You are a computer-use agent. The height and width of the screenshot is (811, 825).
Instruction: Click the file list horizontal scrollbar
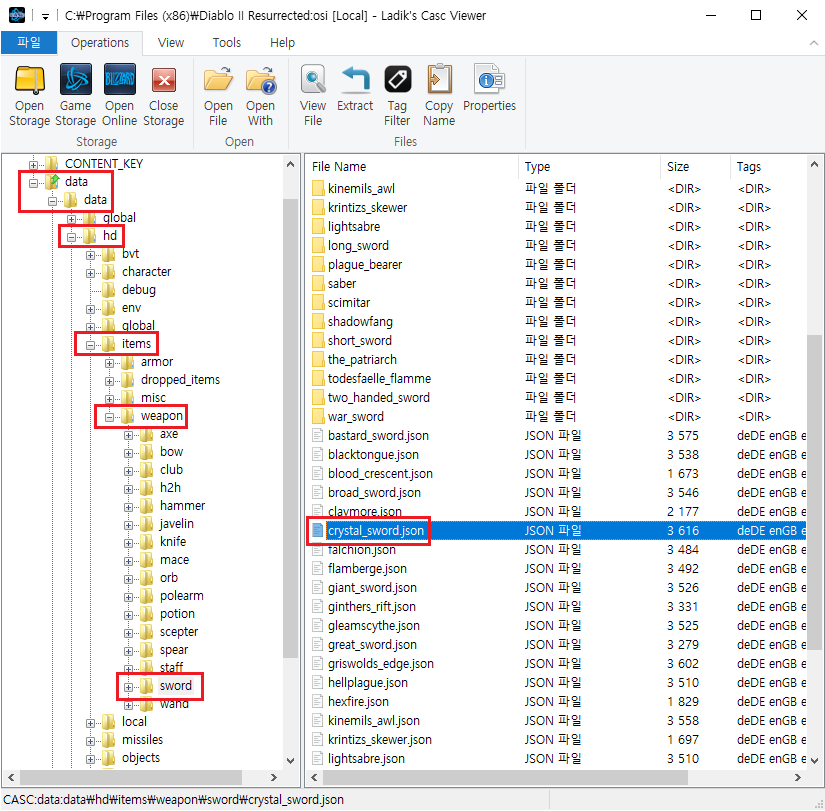(505, 777)
